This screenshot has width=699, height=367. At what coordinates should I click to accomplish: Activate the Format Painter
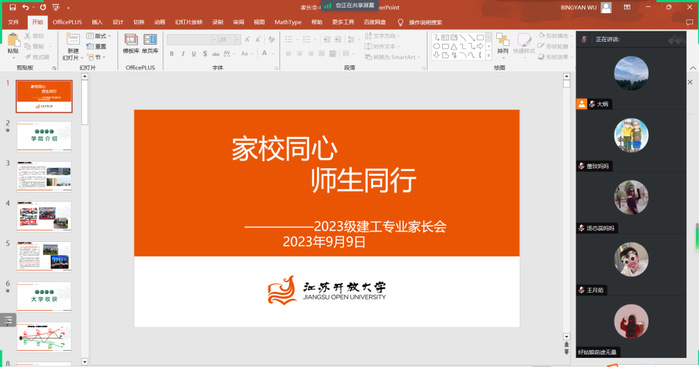pyautogui.click(x=37, y=57)
